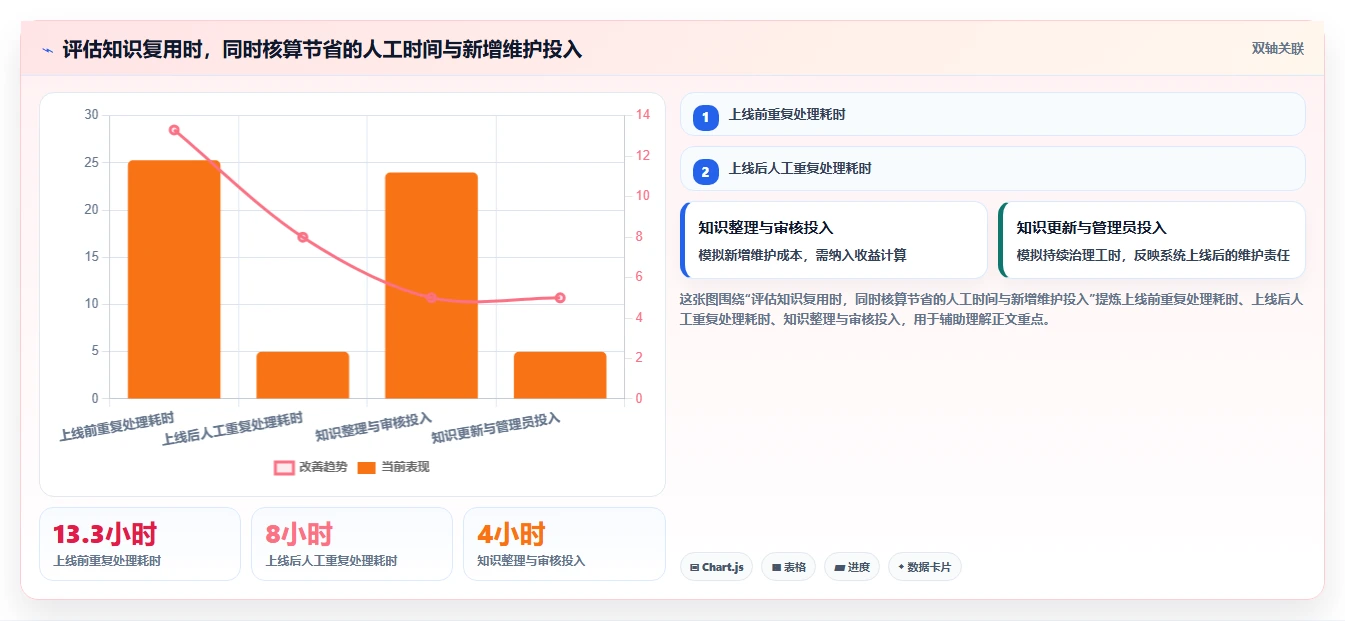Click the page title 评估知识复用时
Image resolution: width=1345 pixels, height=621 pixels.
322,49
